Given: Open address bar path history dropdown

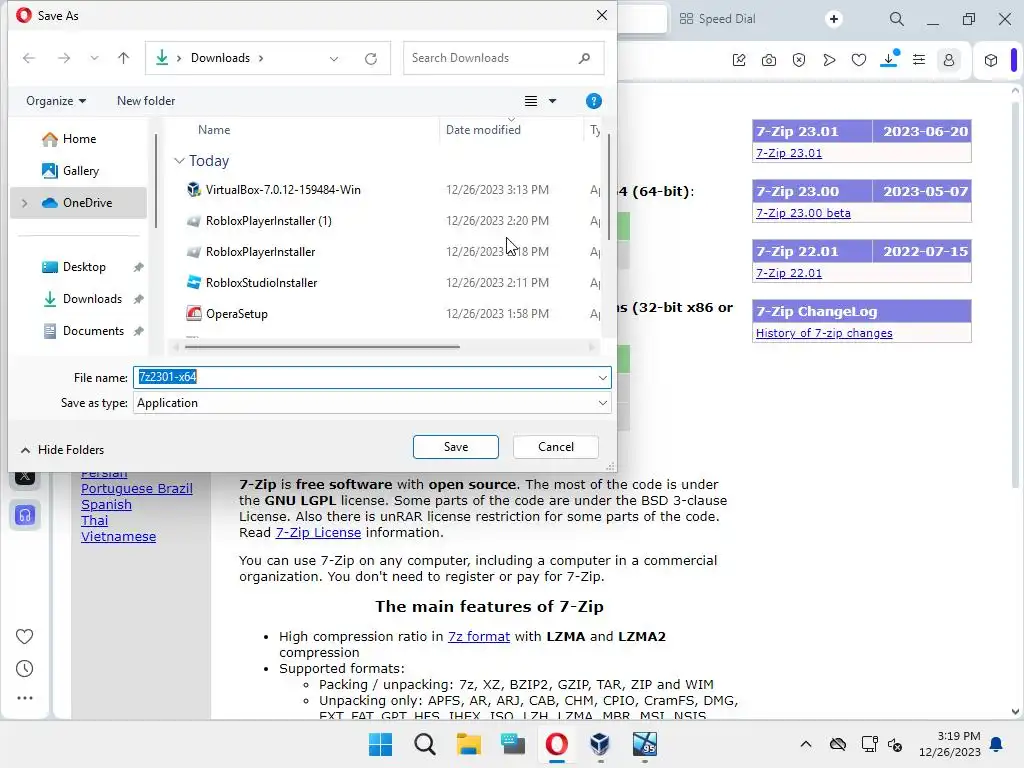Looking at the screenshot, I should click(x=334, y=59).
